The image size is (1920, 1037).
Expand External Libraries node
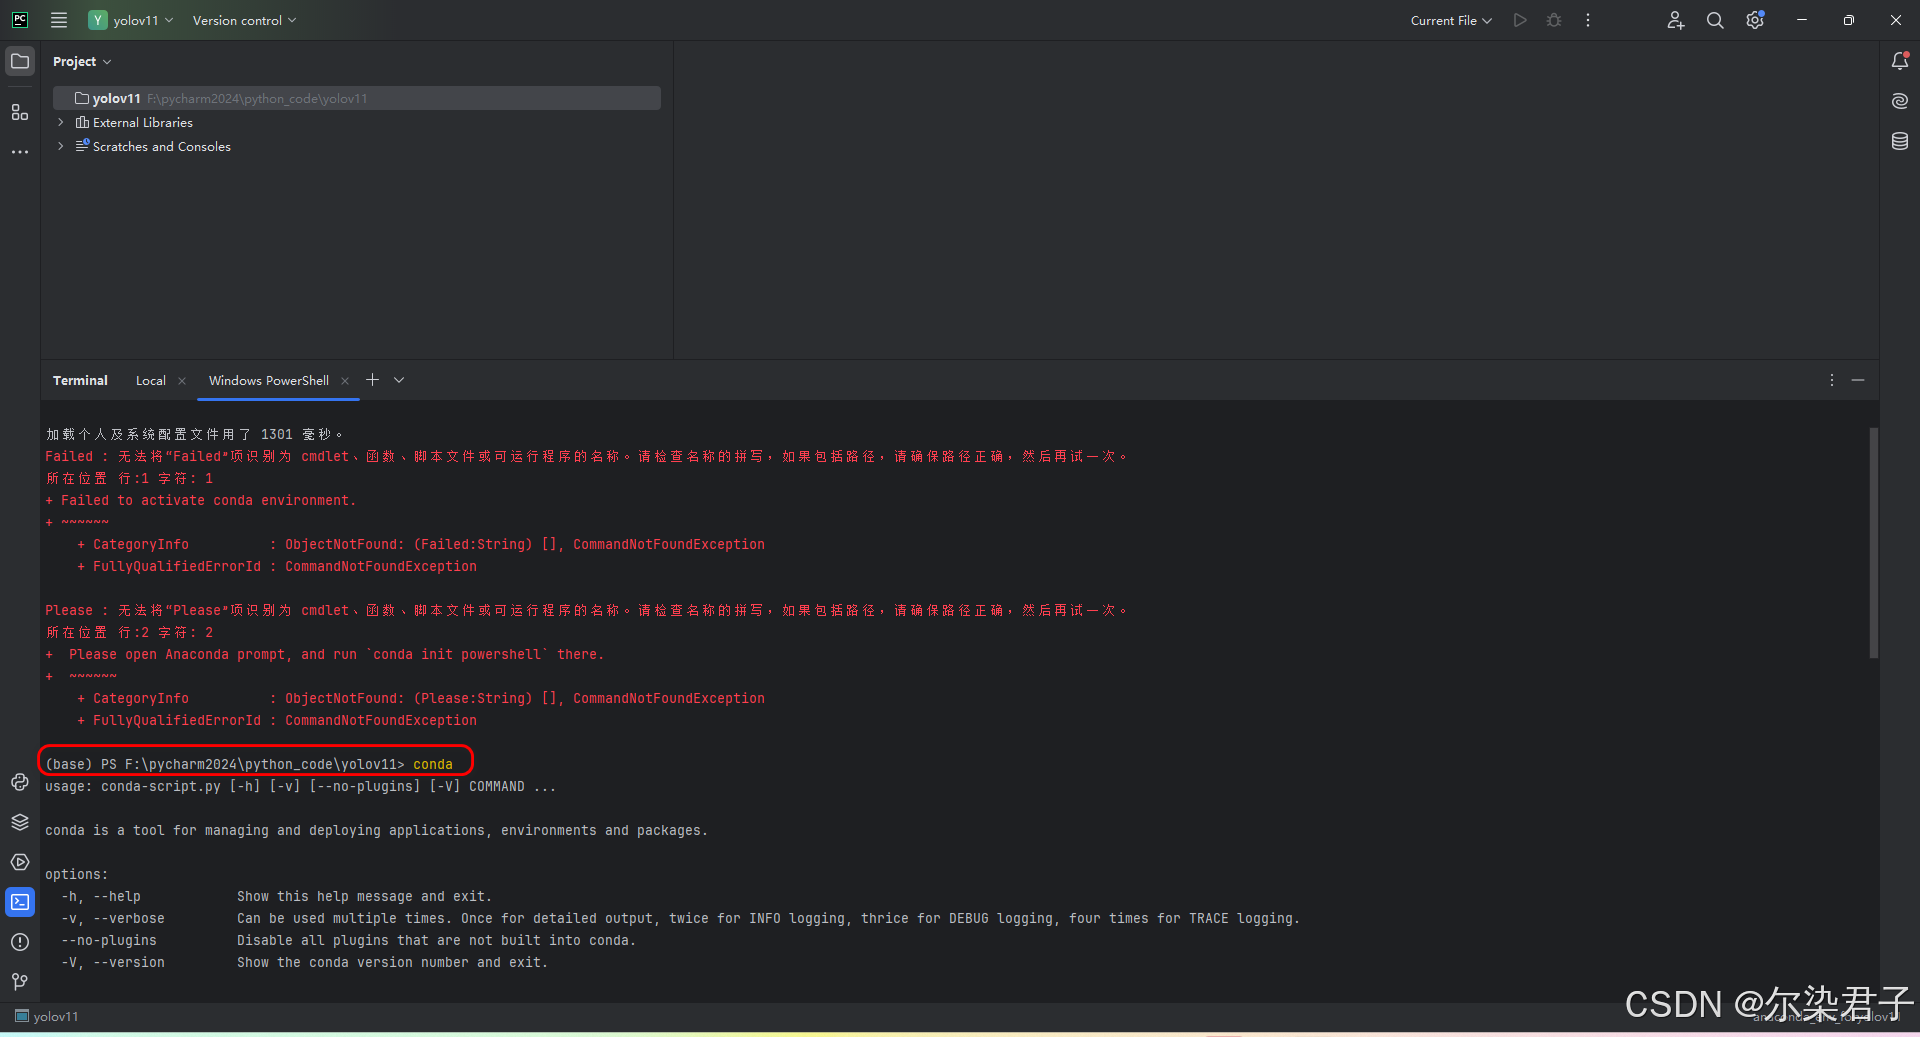61,122
